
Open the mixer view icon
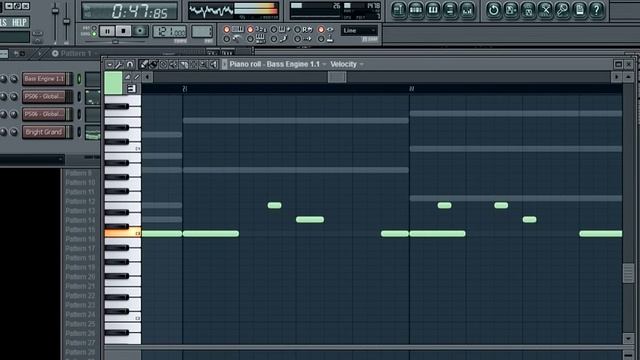pyautogui.click(x=467, y=10)
